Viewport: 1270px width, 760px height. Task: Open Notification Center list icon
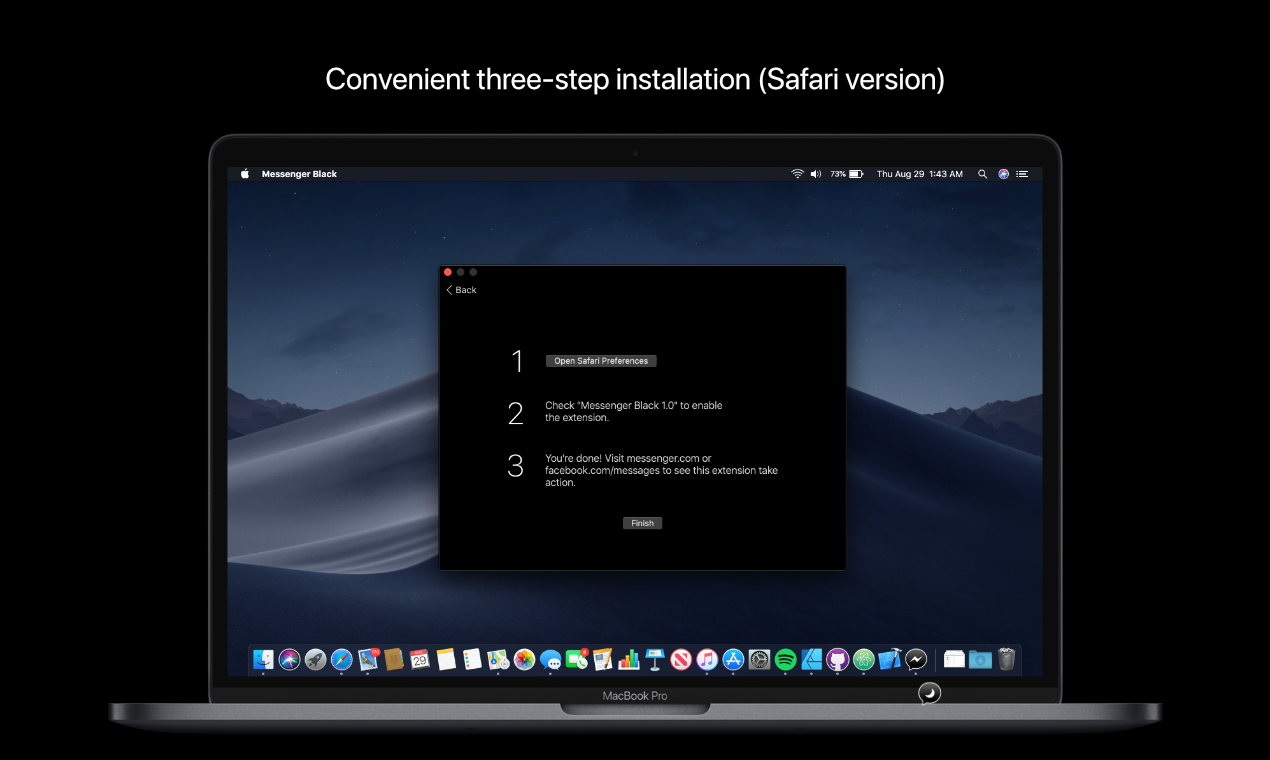click(x=1022, y=174)
